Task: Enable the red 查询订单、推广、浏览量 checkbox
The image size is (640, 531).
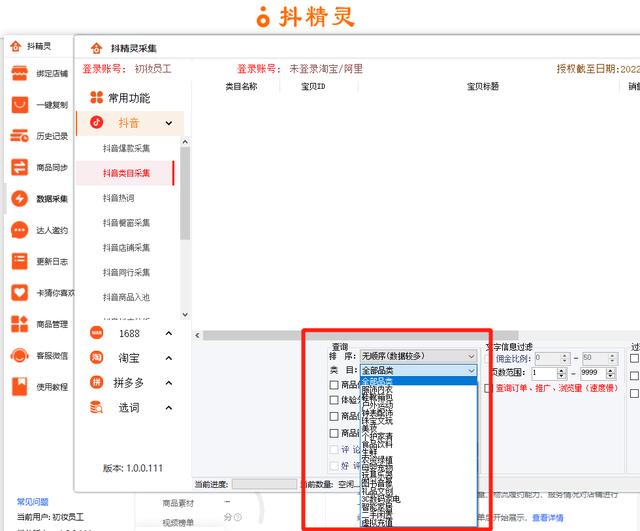Action: (489, 388)
